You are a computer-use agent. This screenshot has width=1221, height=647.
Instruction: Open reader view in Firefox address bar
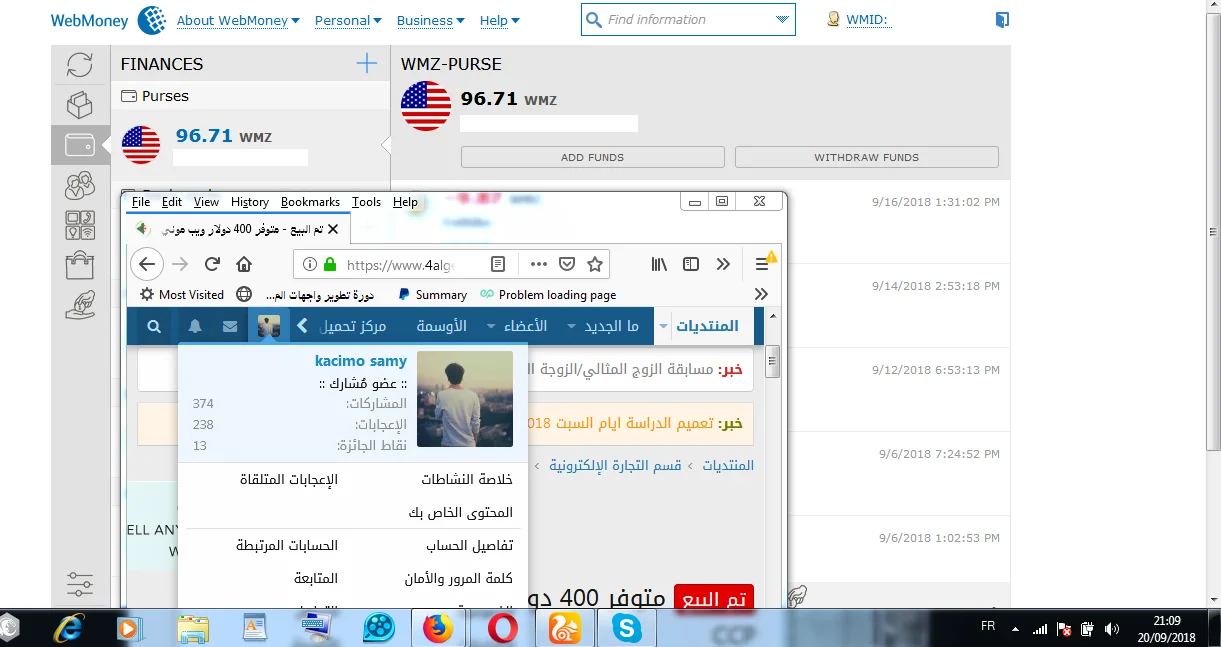(498, 264)
